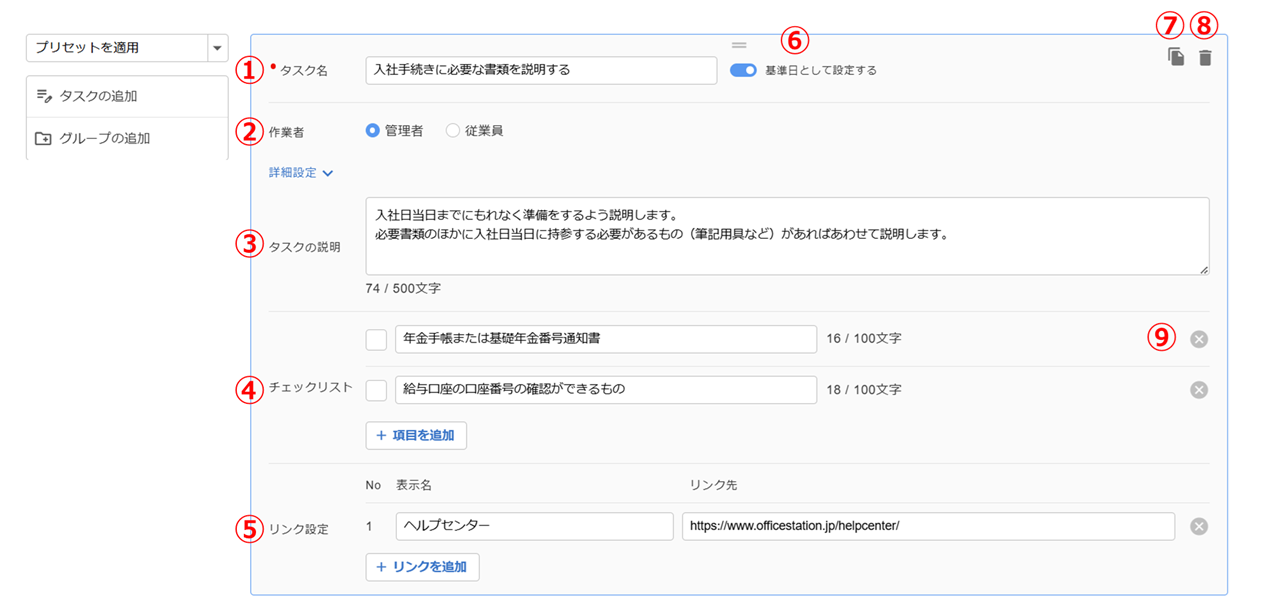
Task: Click the drag handle above the task card
Action: pyautogui.click(x=739, y=45)
